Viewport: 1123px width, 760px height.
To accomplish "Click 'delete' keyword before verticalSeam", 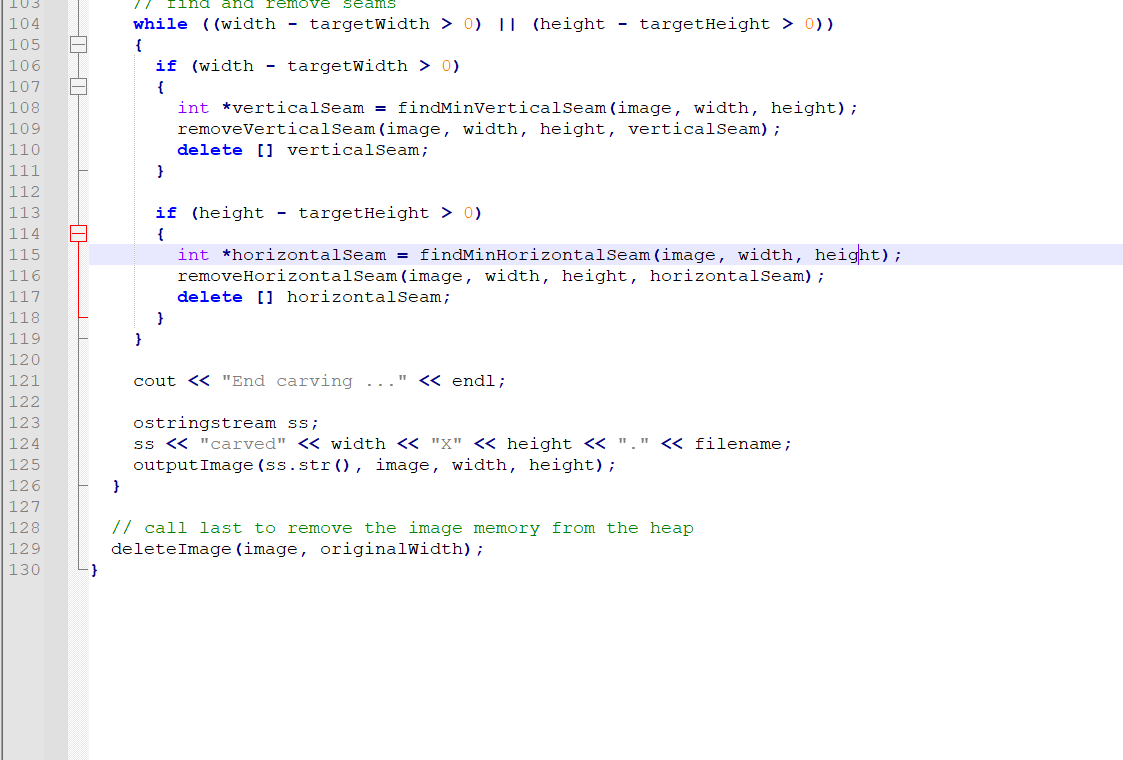I will tap(210, 150).
